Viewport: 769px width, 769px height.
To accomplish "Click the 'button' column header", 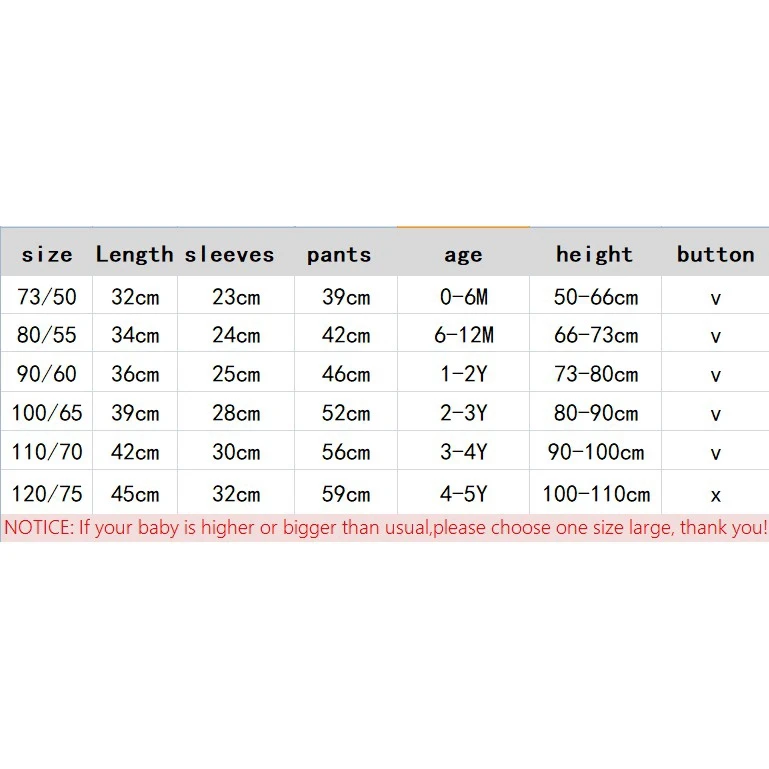I will point(716,254).
